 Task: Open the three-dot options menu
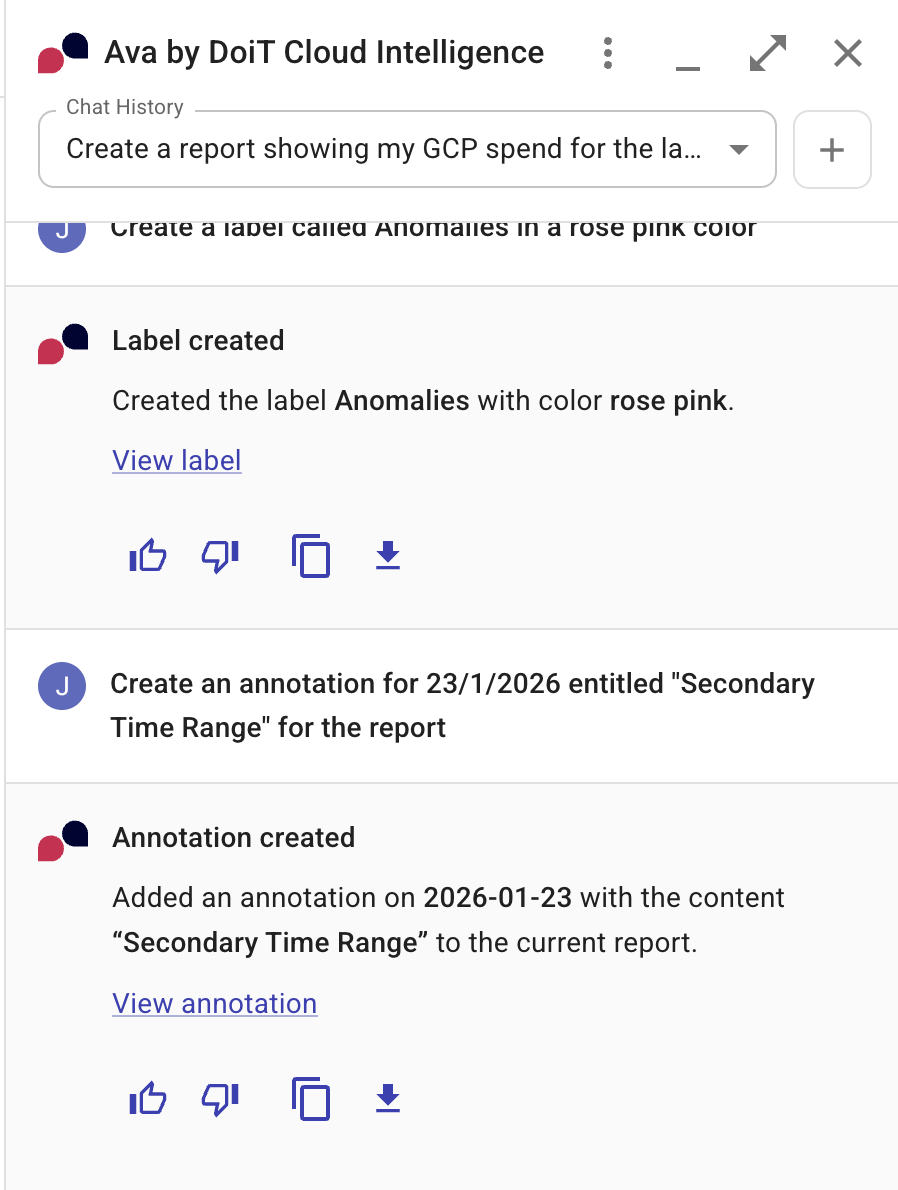[607, 53]
